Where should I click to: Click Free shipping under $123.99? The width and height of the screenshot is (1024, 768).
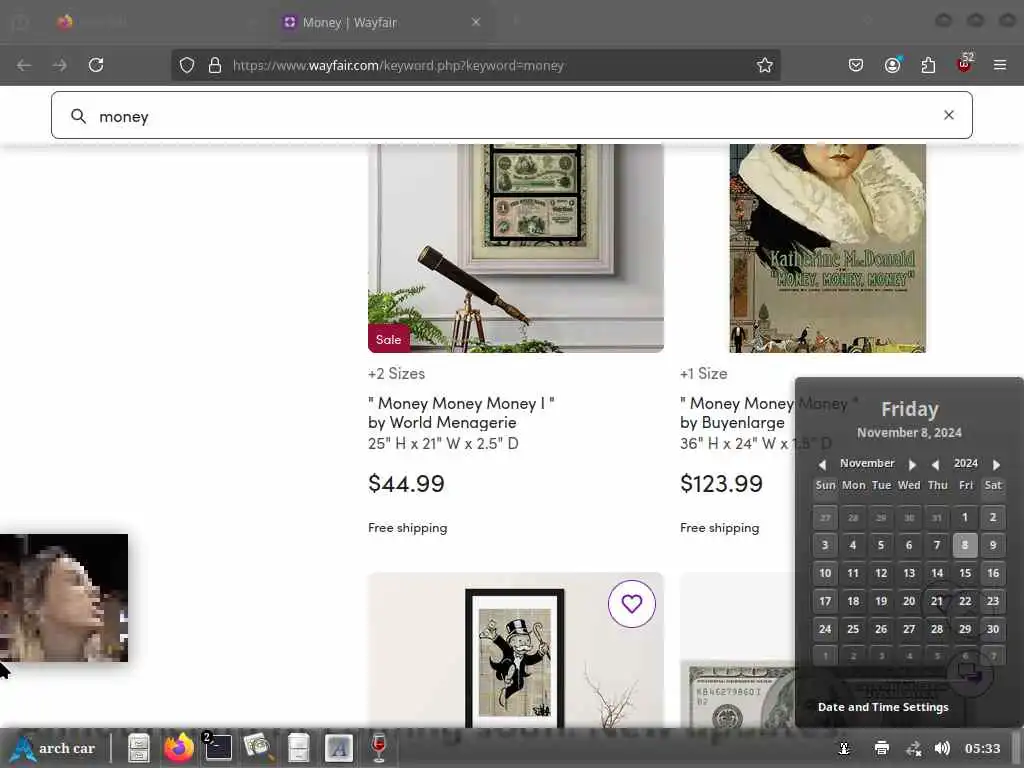720,528
